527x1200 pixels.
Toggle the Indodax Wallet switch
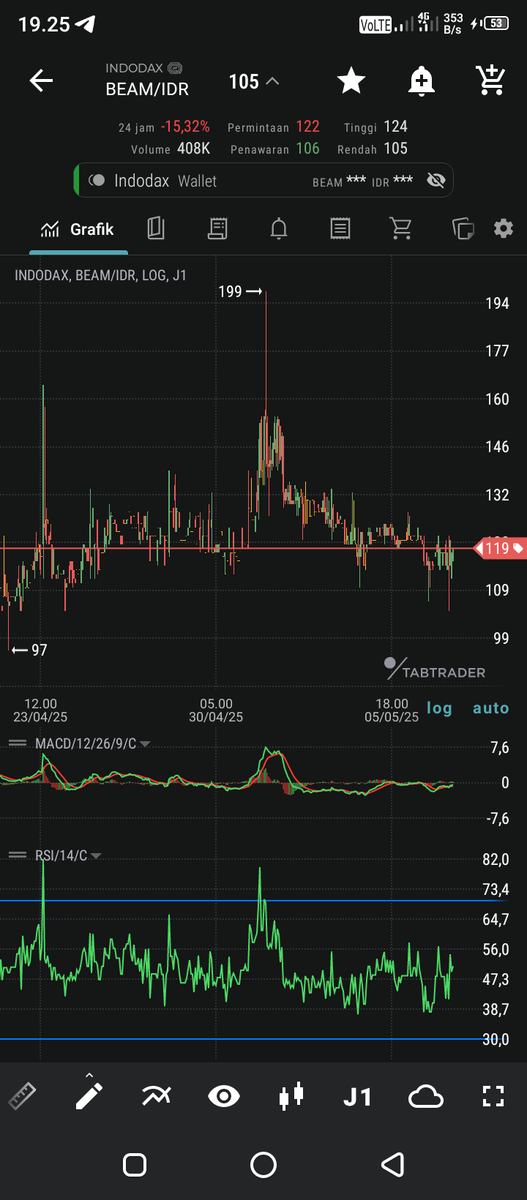click(x=97, y=181)
